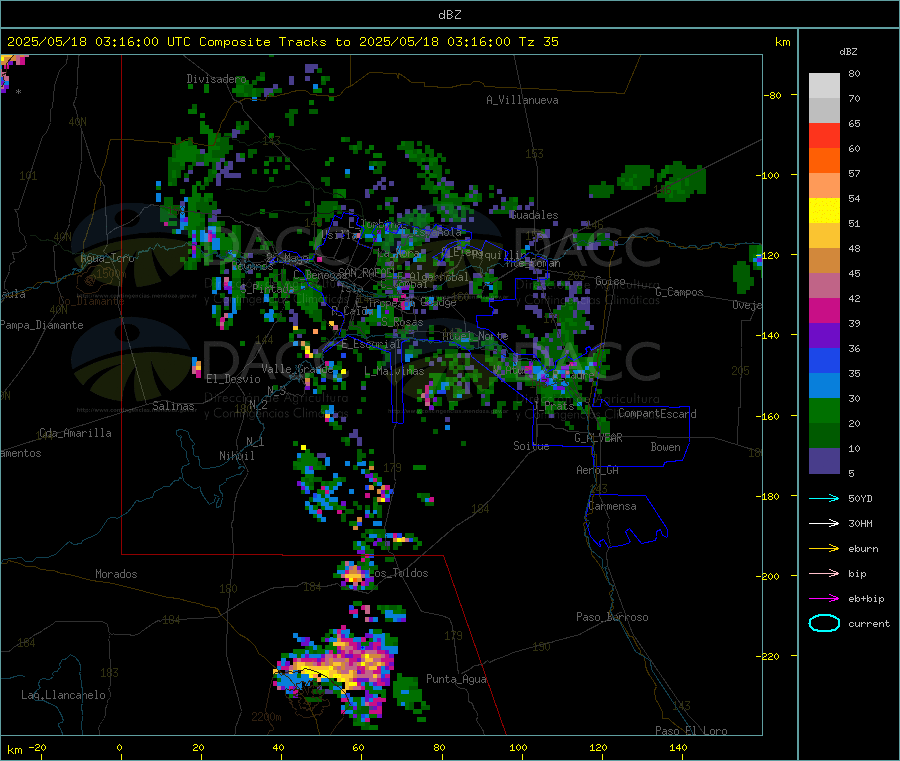Click the magenta eb+bip arrow symbol in legend
Viewport: 900px width, 761px height.
[824, 598]
